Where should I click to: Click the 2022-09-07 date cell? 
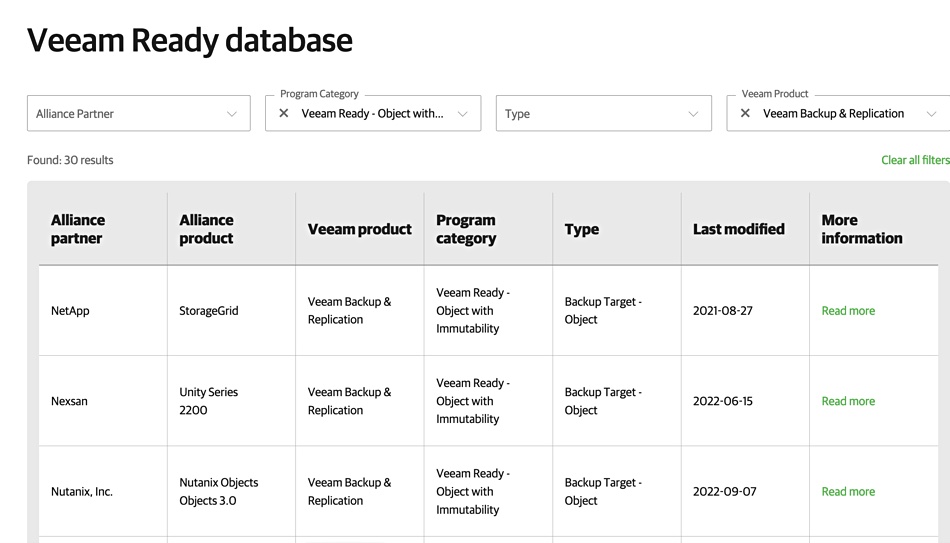pyautogui.click(x=745, y=491)
